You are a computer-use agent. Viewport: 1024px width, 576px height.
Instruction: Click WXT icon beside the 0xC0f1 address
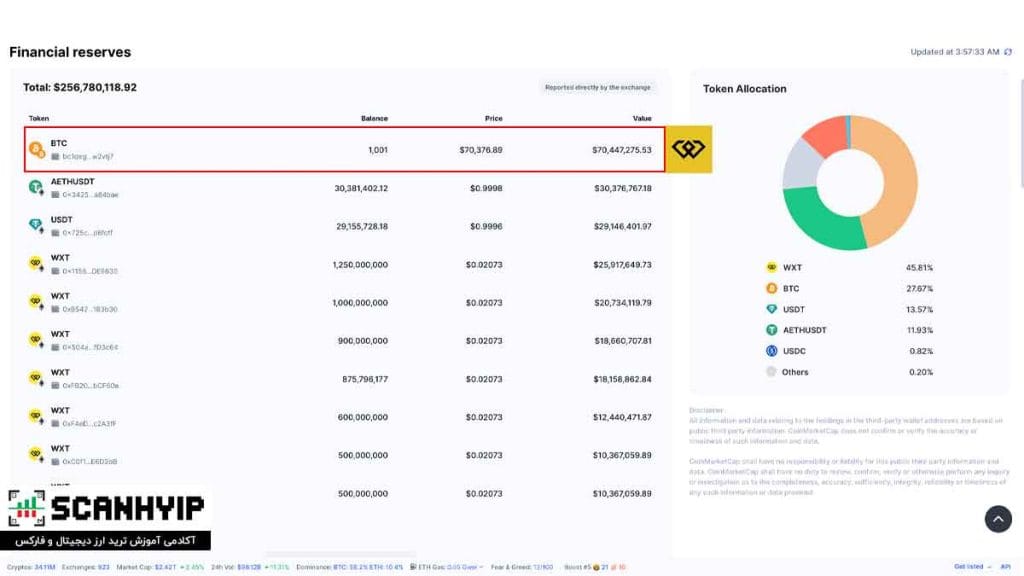click(36, 454)
